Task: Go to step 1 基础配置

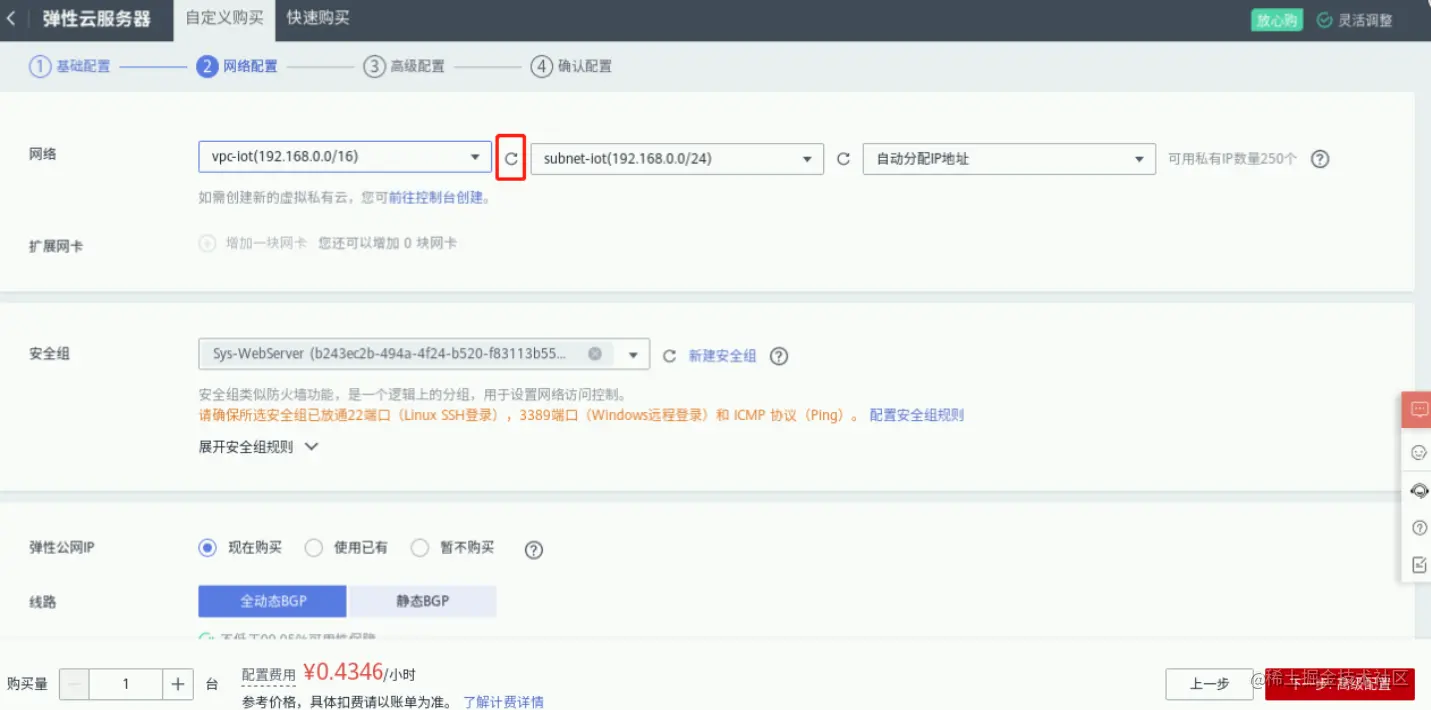Action: tap(69, 67)
